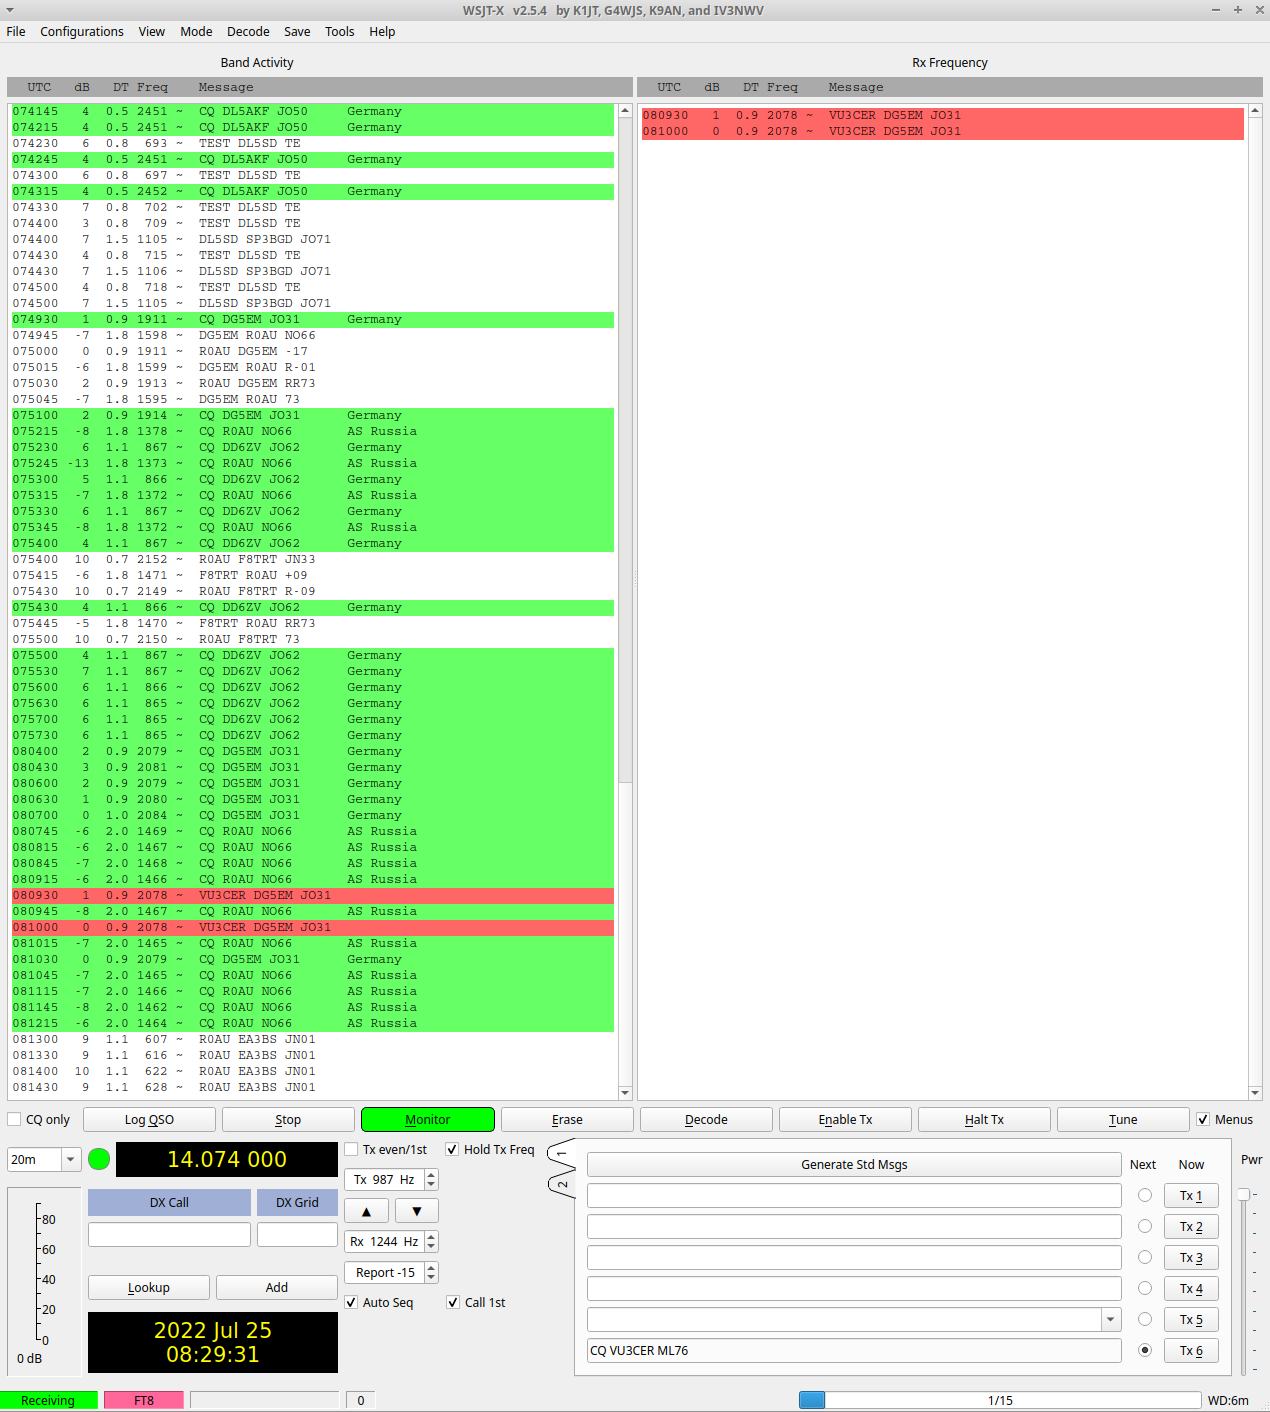This screenshot has width=1270, height=1412.
Task: Expand the Tx 5 message dropdown
Action: [x=1111, y=1319]
